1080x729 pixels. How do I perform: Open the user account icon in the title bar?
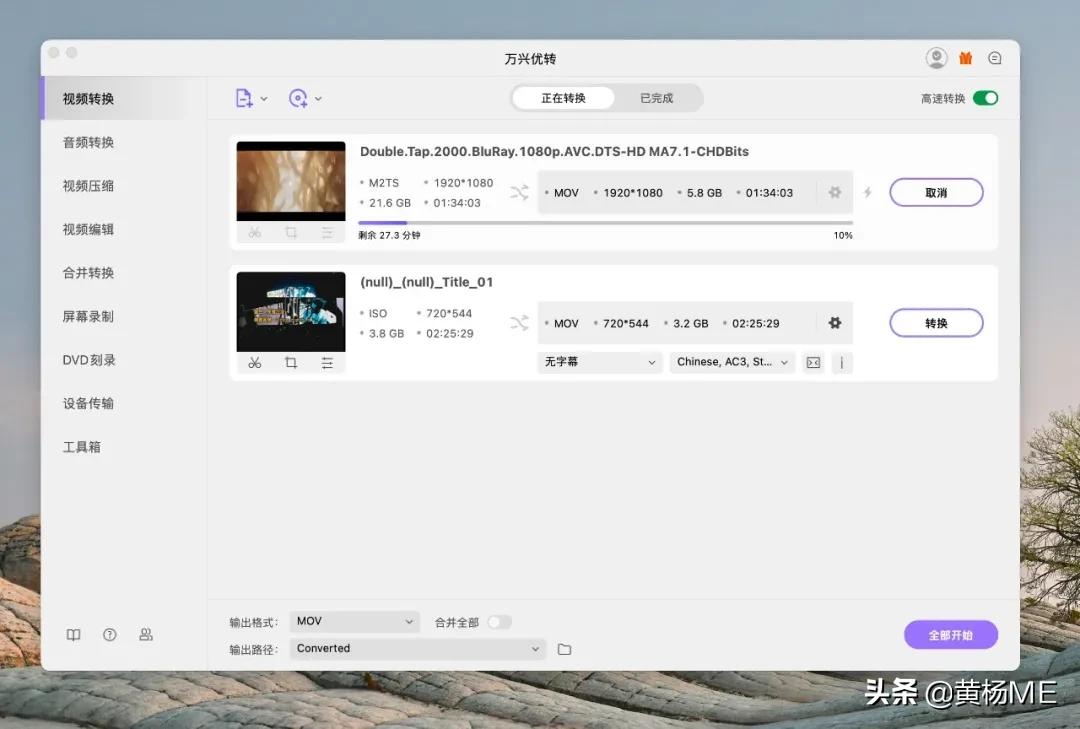click(936, 58)
